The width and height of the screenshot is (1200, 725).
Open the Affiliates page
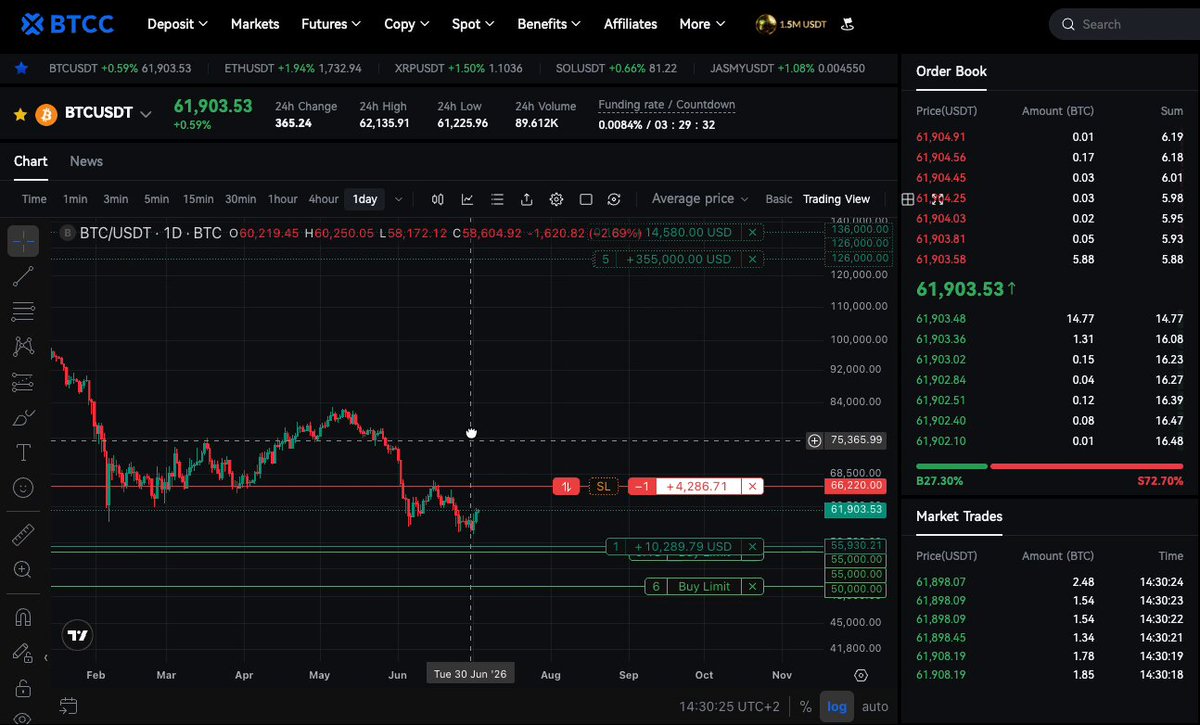(x=631, y=24)
